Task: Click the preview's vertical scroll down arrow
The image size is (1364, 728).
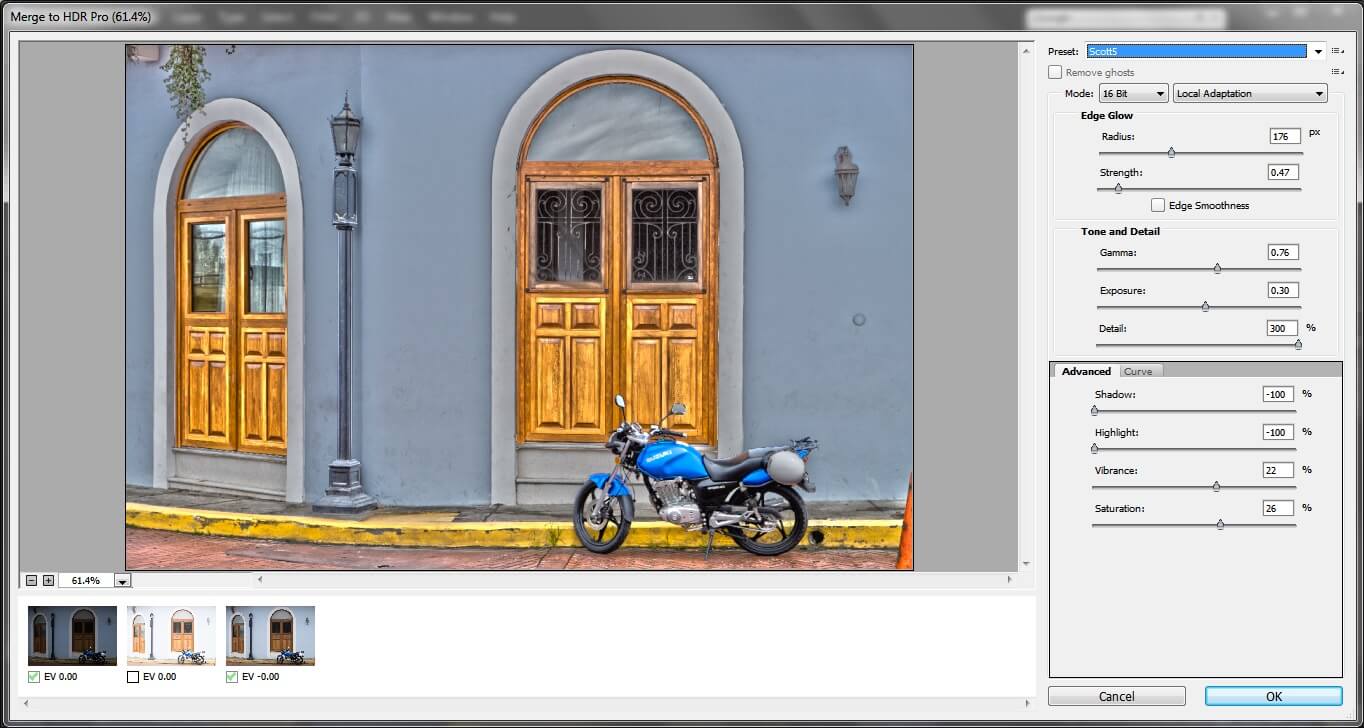Action: point(1025,564)
